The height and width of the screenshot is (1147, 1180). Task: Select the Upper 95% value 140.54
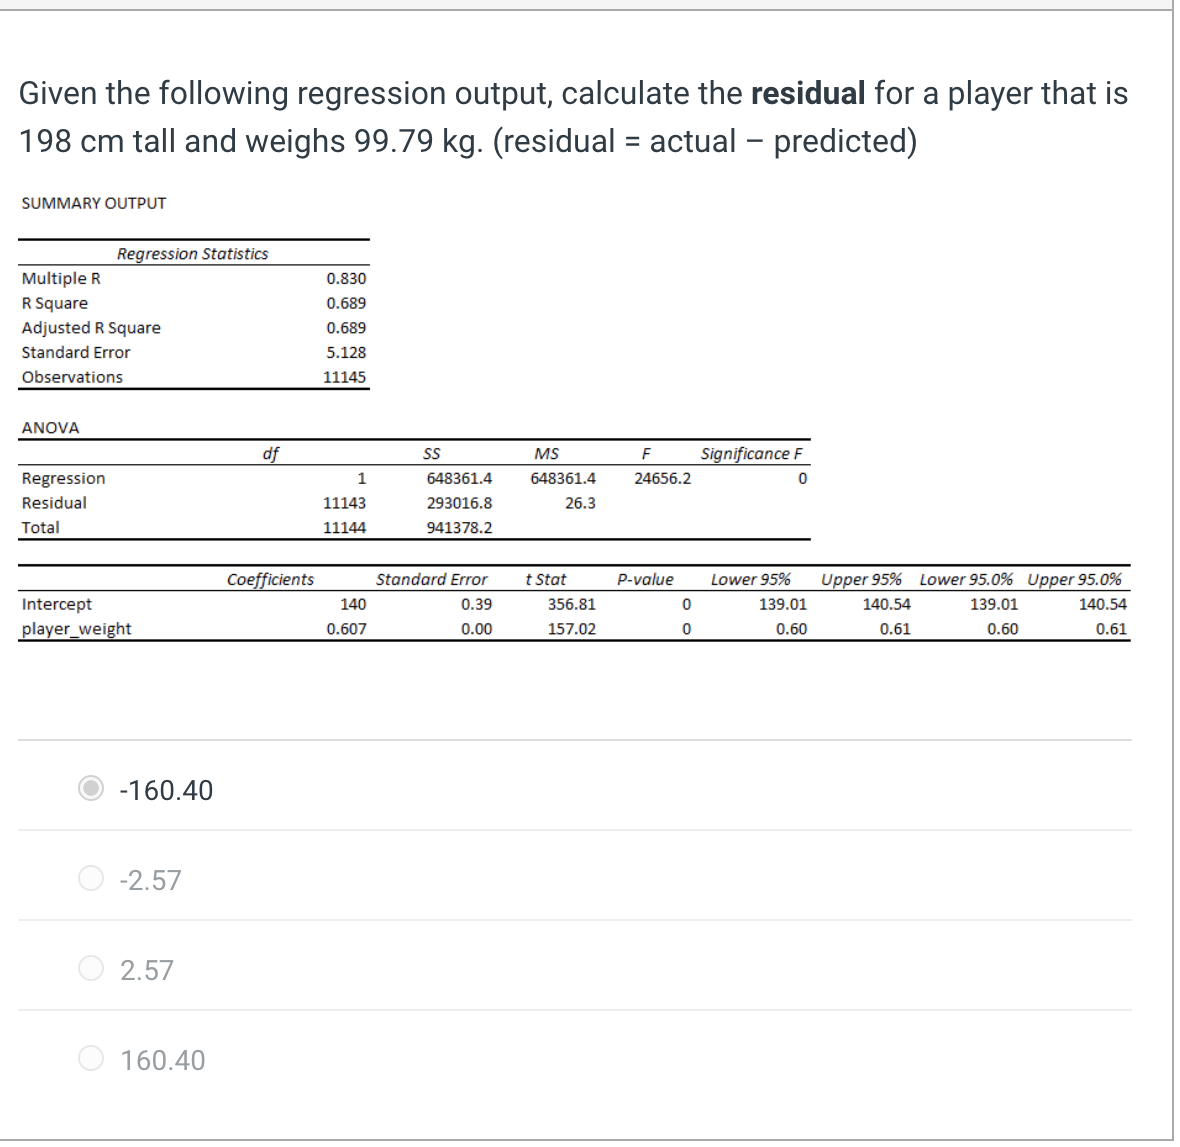(x=887, y=604)
